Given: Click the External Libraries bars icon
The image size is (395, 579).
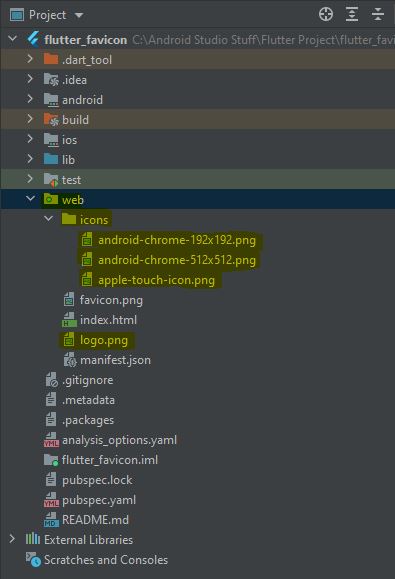Looking at the screenshot, I should point(32,539).
